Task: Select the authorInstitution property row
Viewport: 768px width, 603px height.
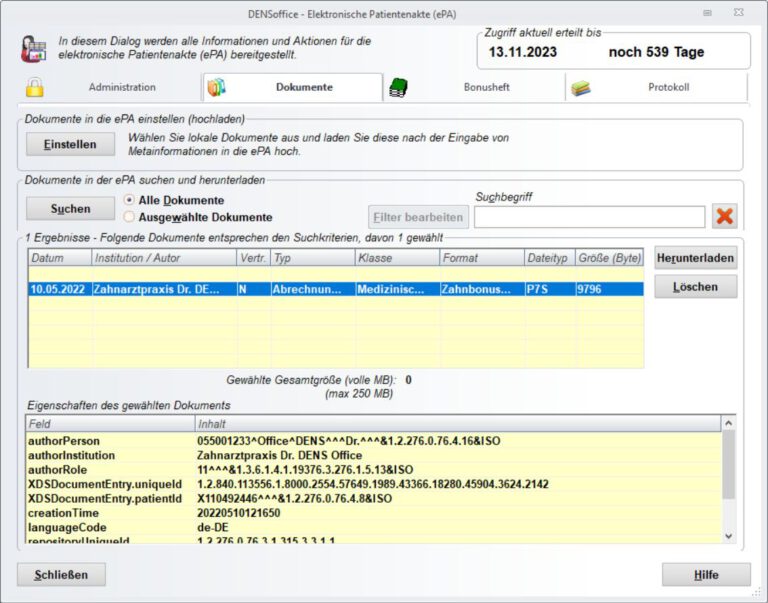Action: point(374,455)
